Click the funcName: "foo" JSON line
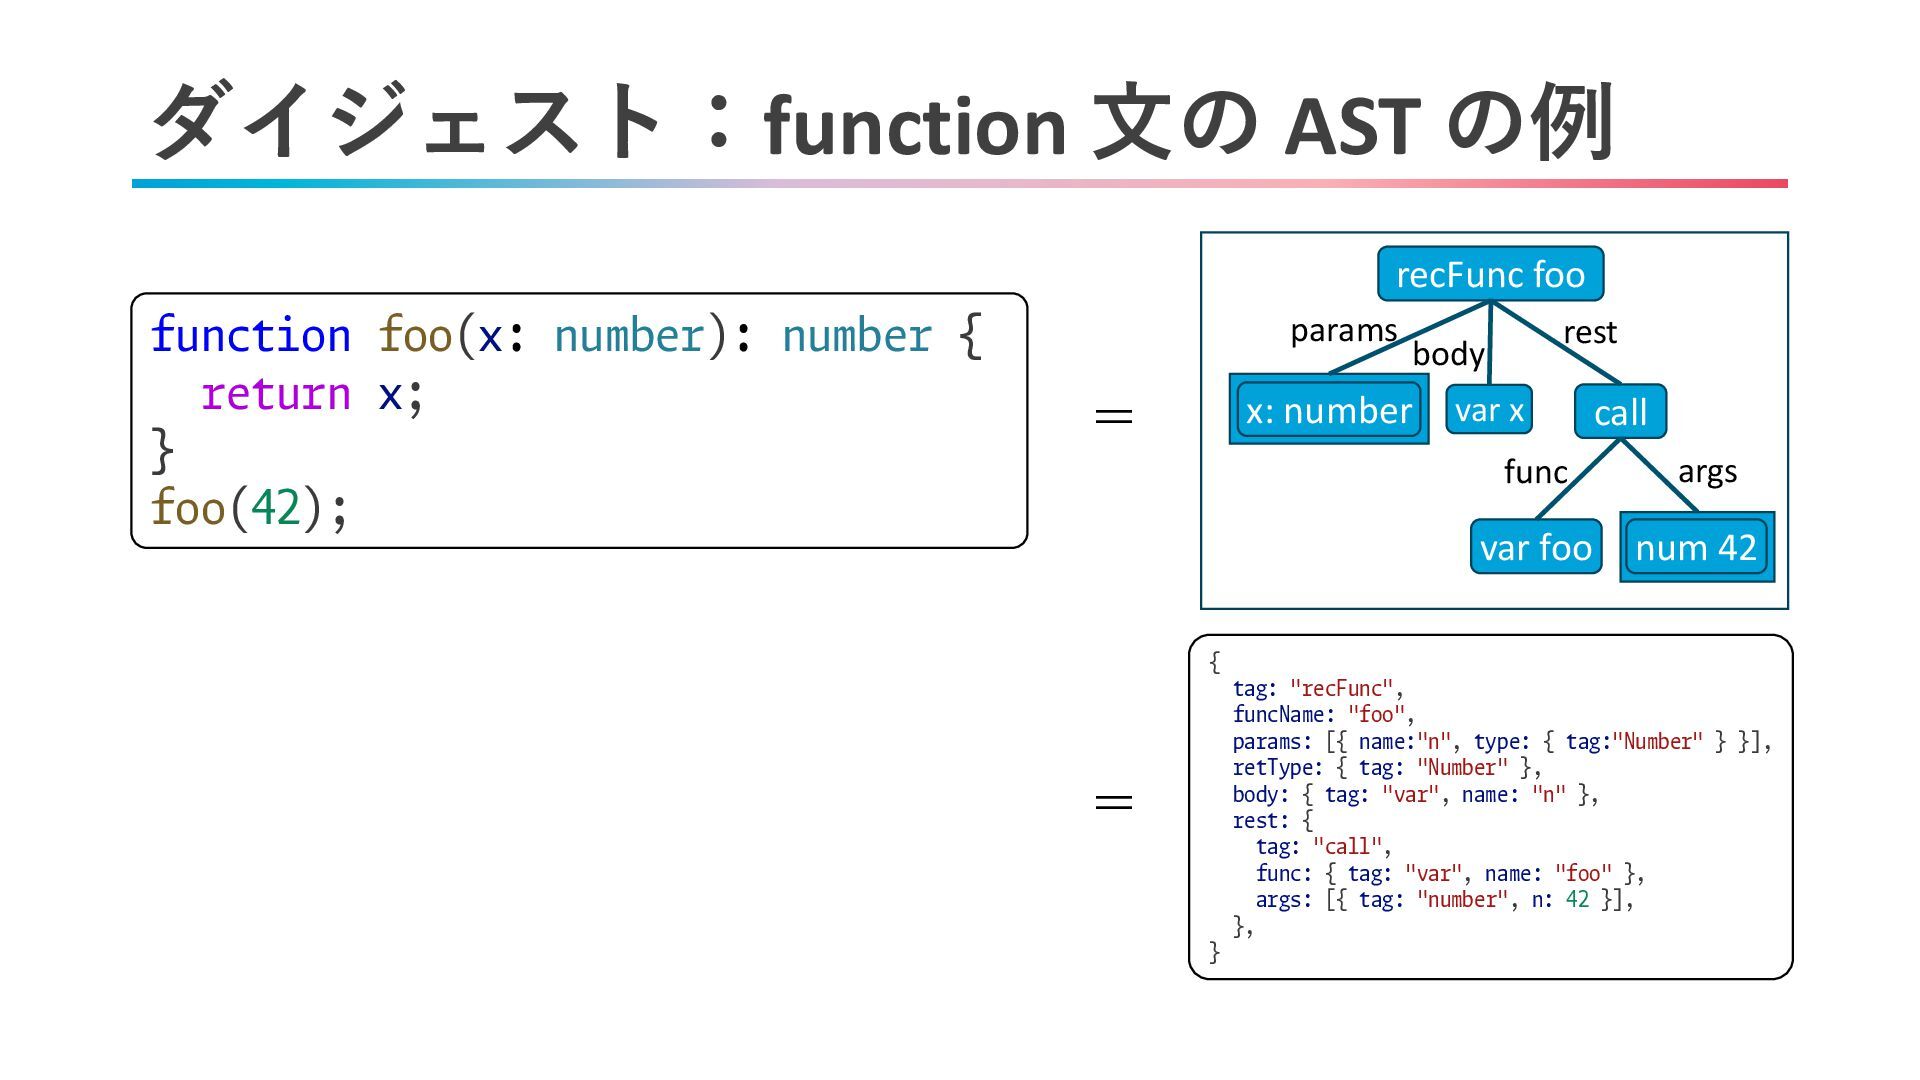Image resolution: width=1920 pixels, height=1080 pixels. [1323, 714]
